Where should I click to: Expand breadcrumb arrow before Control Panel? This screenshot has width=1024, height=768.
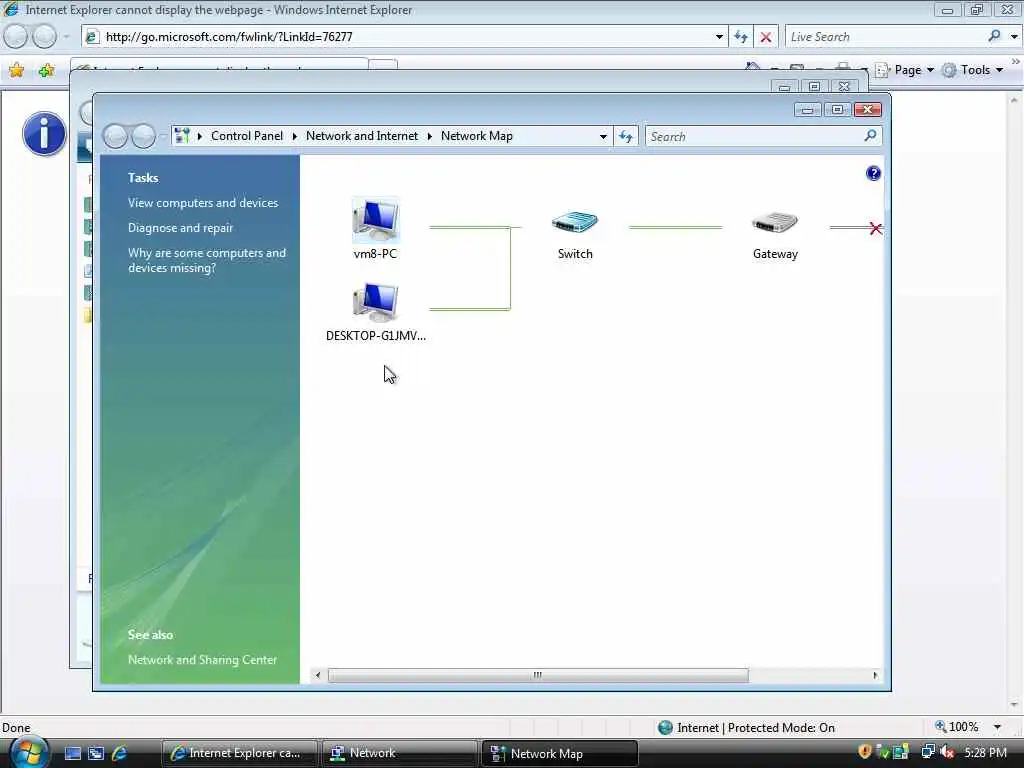click(199, 136)
